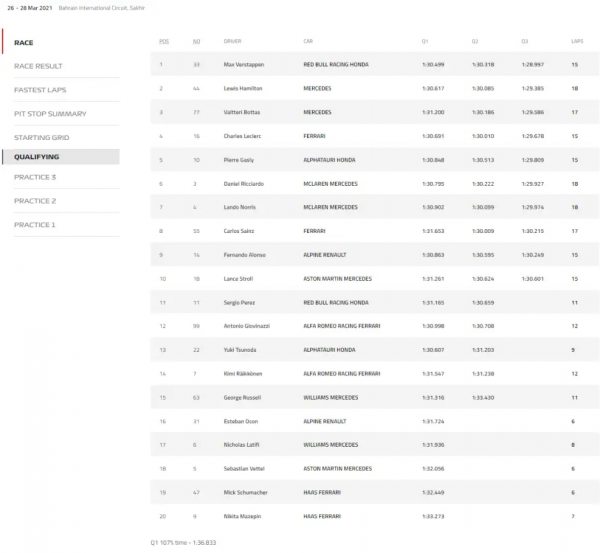Click Valtteri Bottas in the table
The height and width of the screenshot is (553, 600).
tap(242, 112)
